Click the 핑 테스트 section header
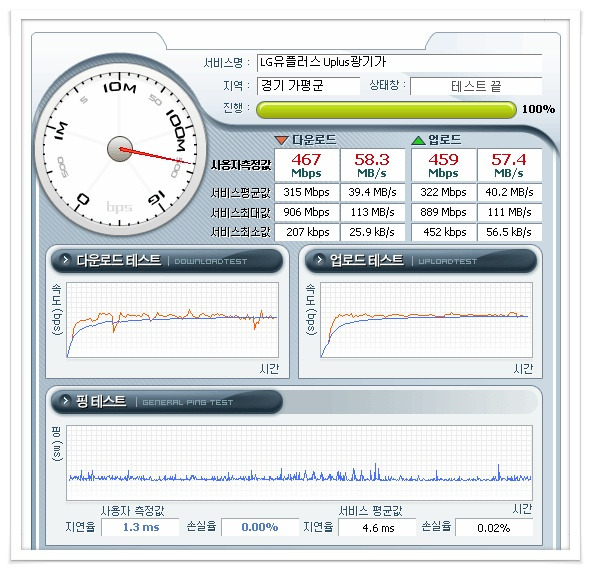The width and height of the screenshot is (591, 570). point(167,401)
